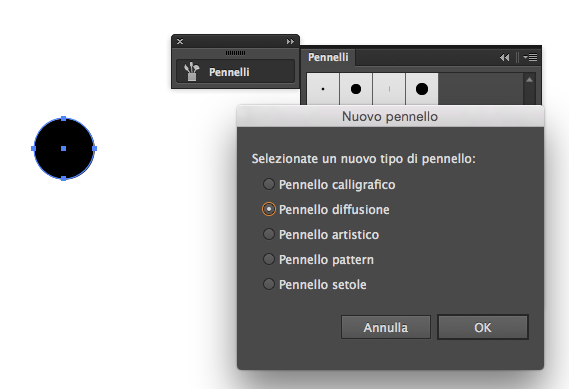Expand the collapsed panel dock arrows
Viewport: 569px width, 389px height.
(x=290, y=41)
